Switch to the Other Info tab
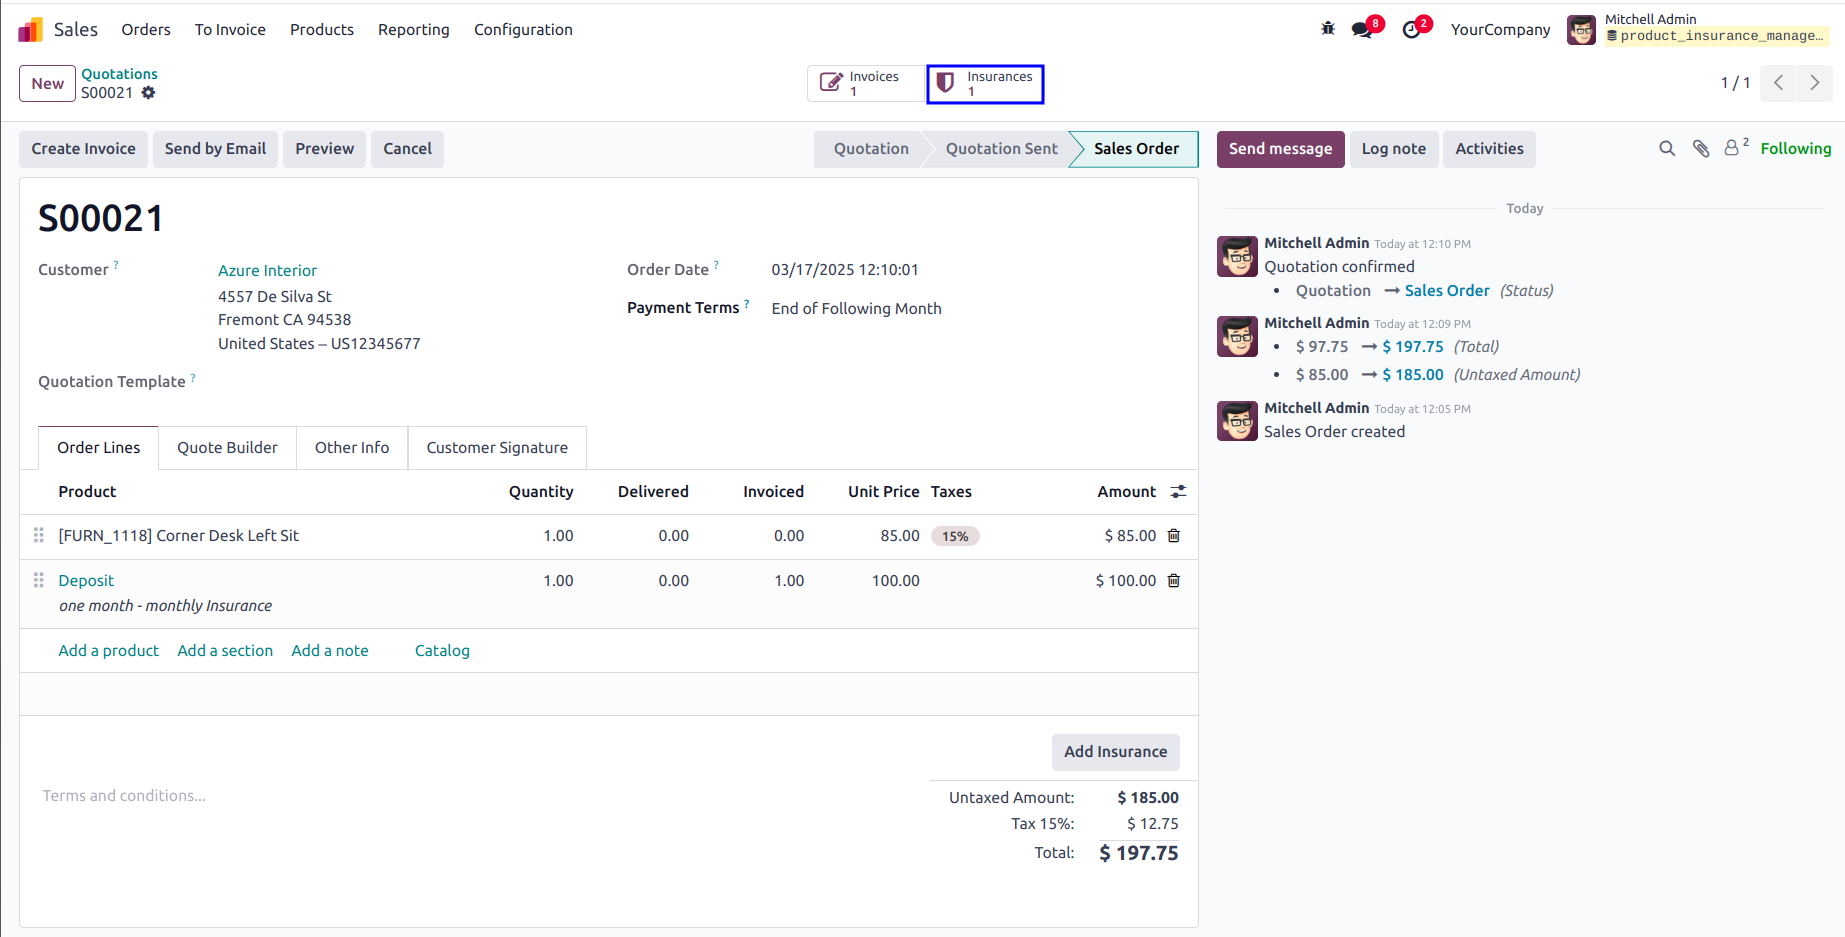This screenshot has height=937, width=1845. tap(352, 448)
